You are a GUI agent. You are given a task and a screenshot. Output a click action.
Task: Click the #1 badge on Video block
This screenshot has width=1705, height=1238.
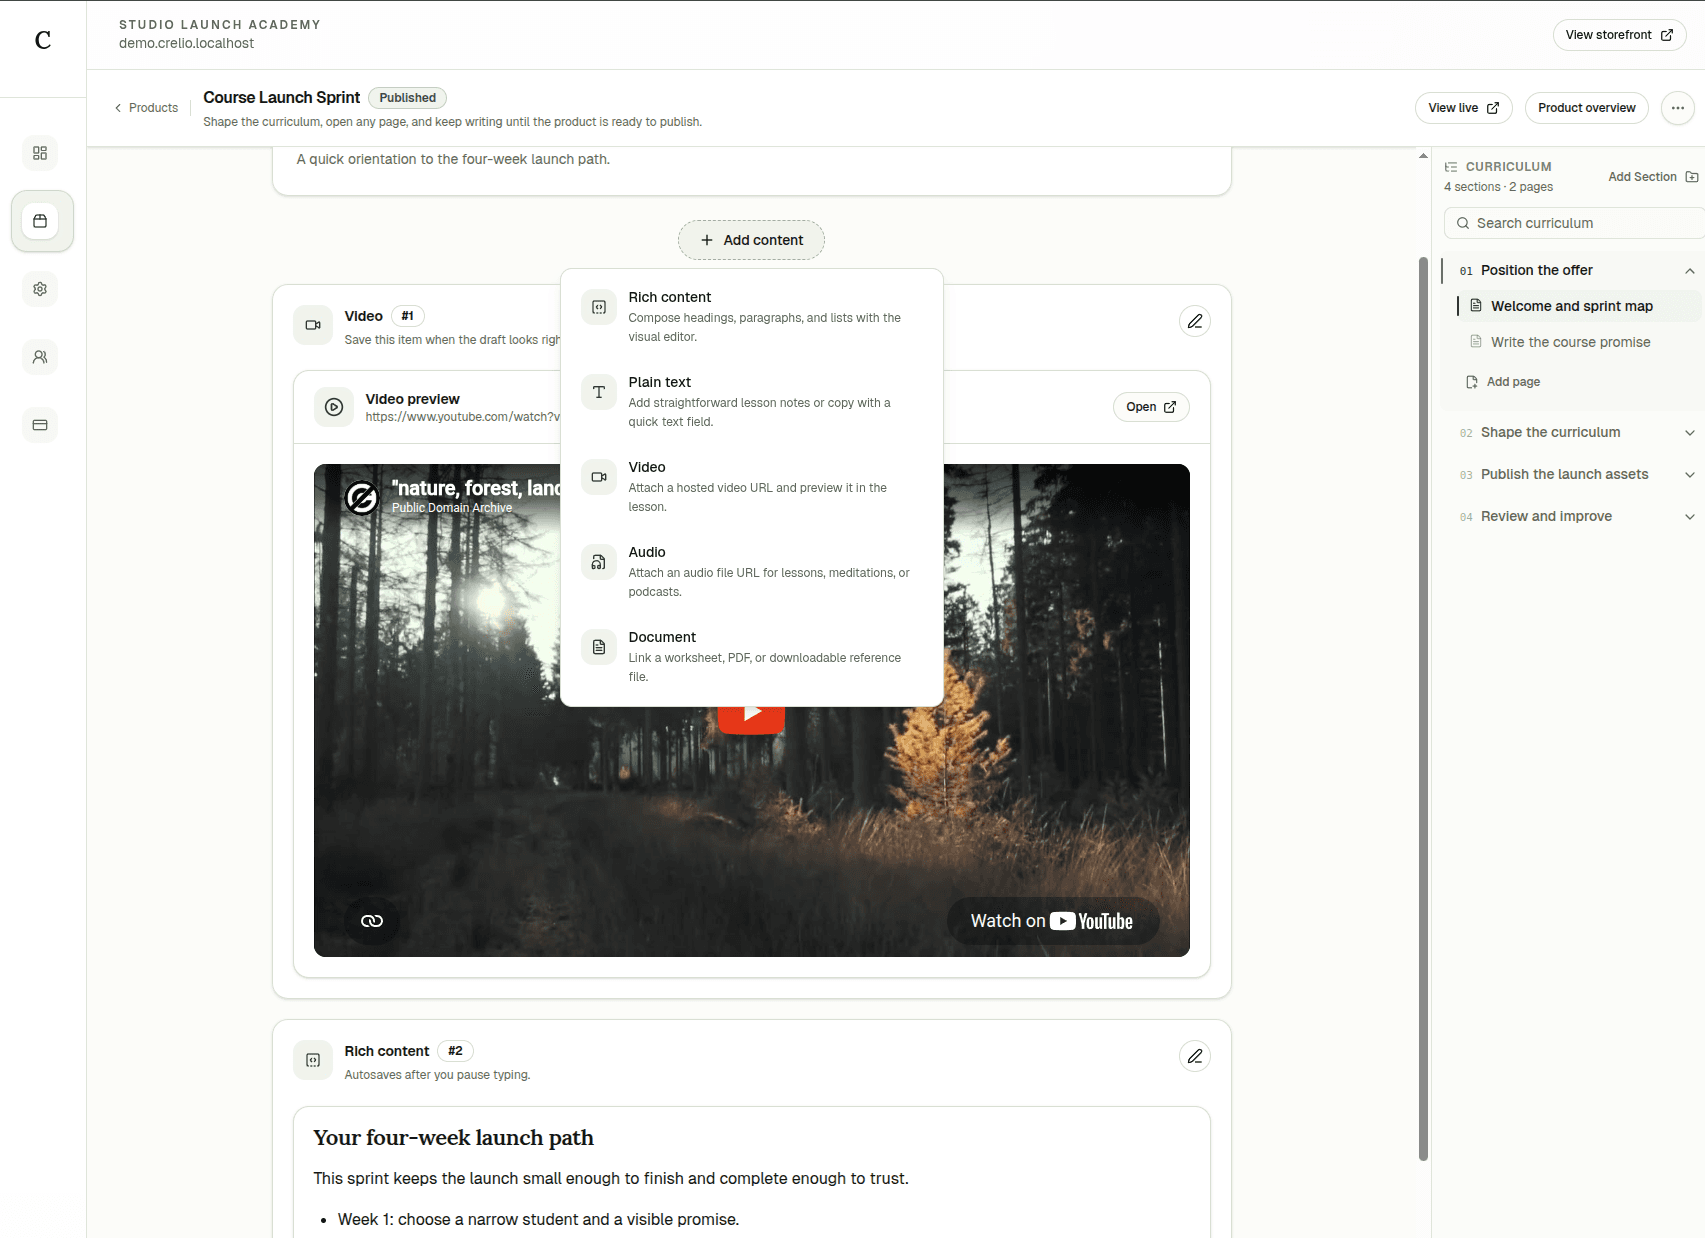[x=407, y=316]
